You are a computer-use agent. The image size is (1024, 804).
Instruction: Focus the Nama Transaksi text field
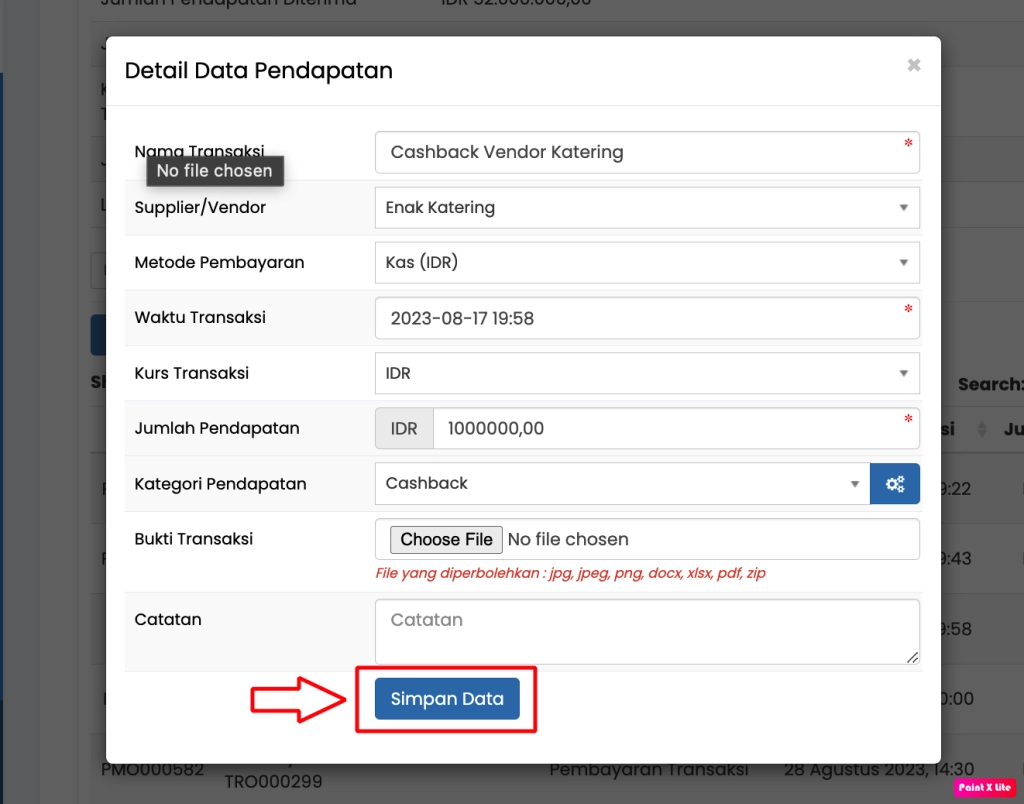[x=646, y=153]
